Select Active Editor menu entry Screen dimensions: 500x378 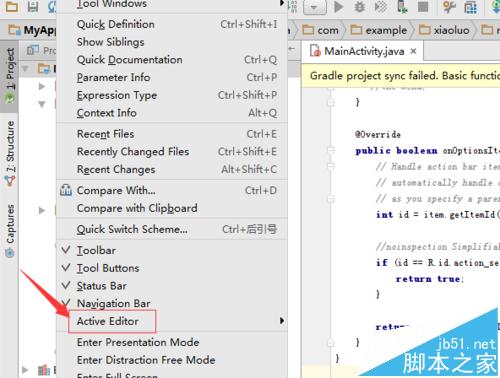click(x=172, y=321)
